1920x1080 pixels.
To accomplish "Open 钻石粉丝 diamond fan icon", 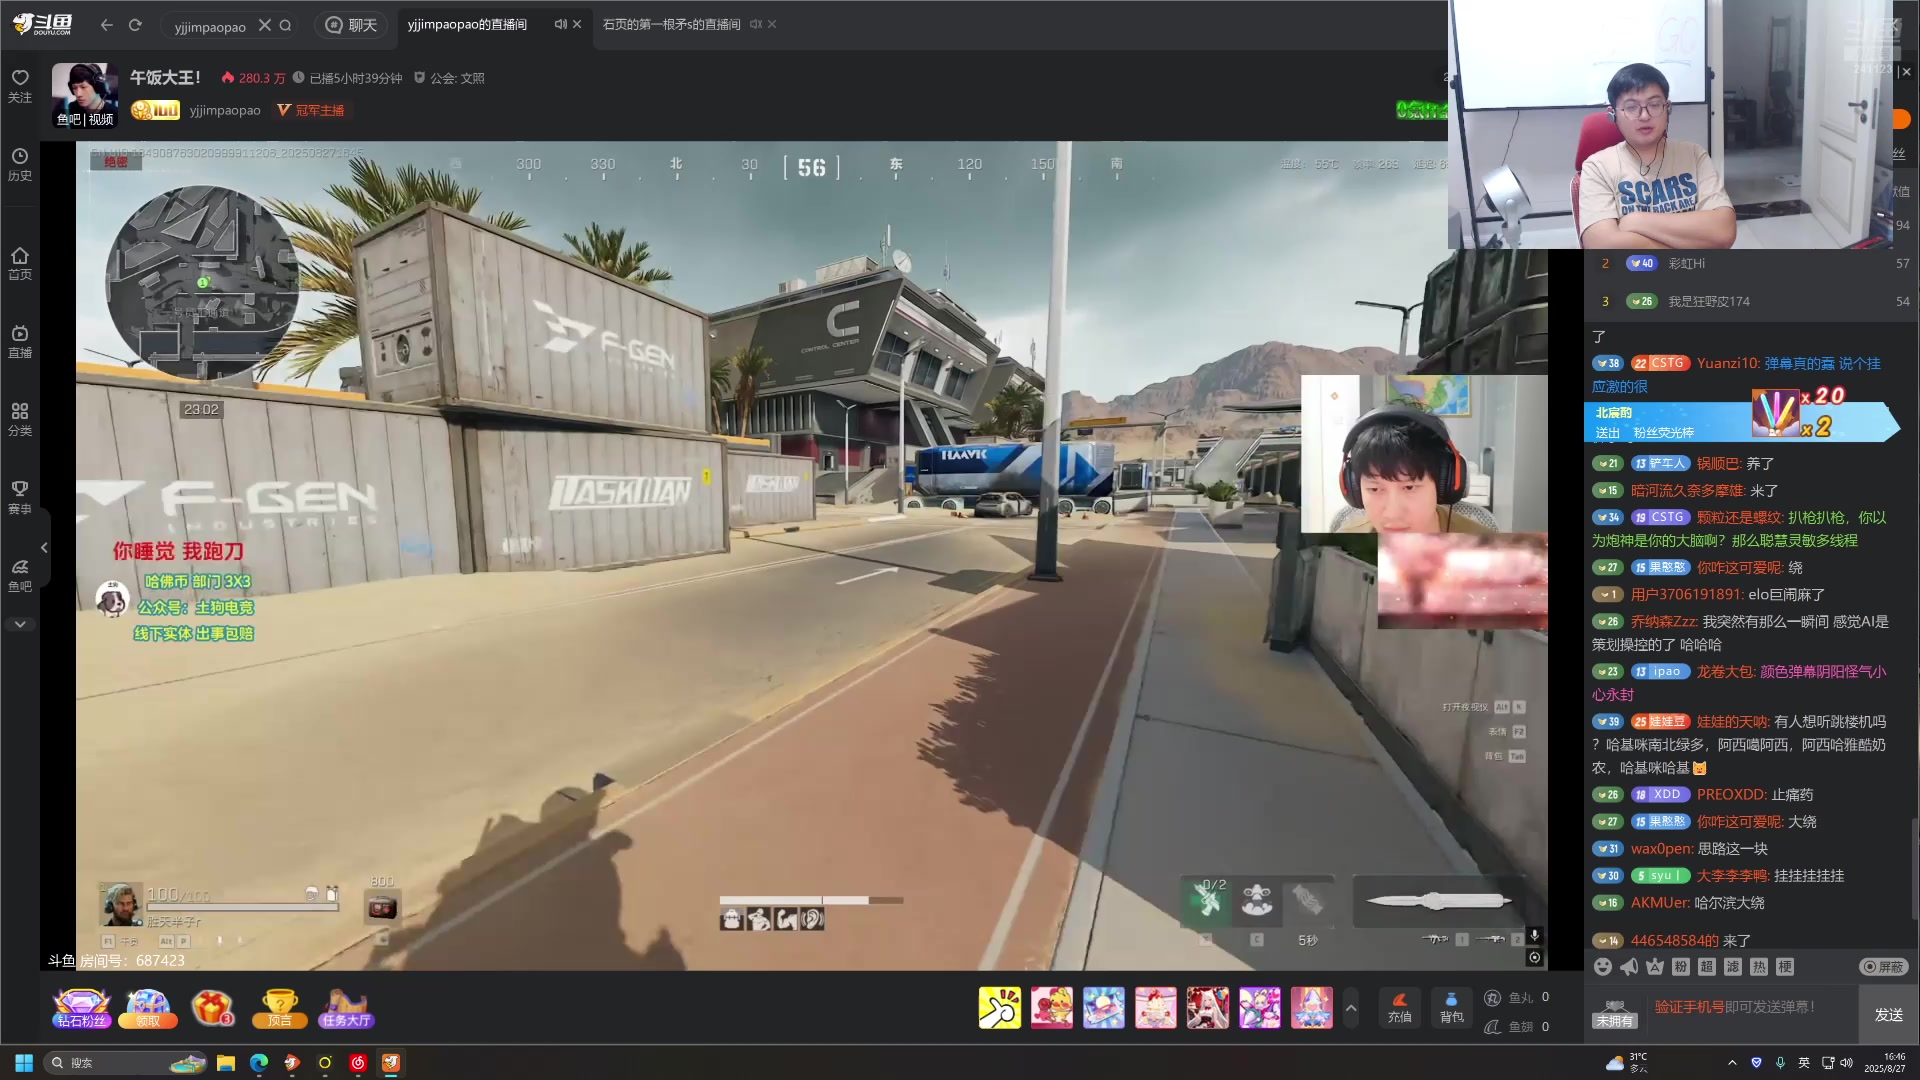I will click(81, 1008).
